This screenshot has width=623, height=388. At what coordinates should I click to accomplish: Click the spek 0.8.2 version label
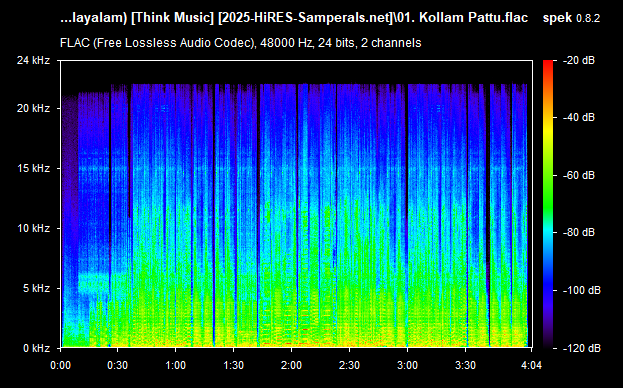tap(571, 18)
